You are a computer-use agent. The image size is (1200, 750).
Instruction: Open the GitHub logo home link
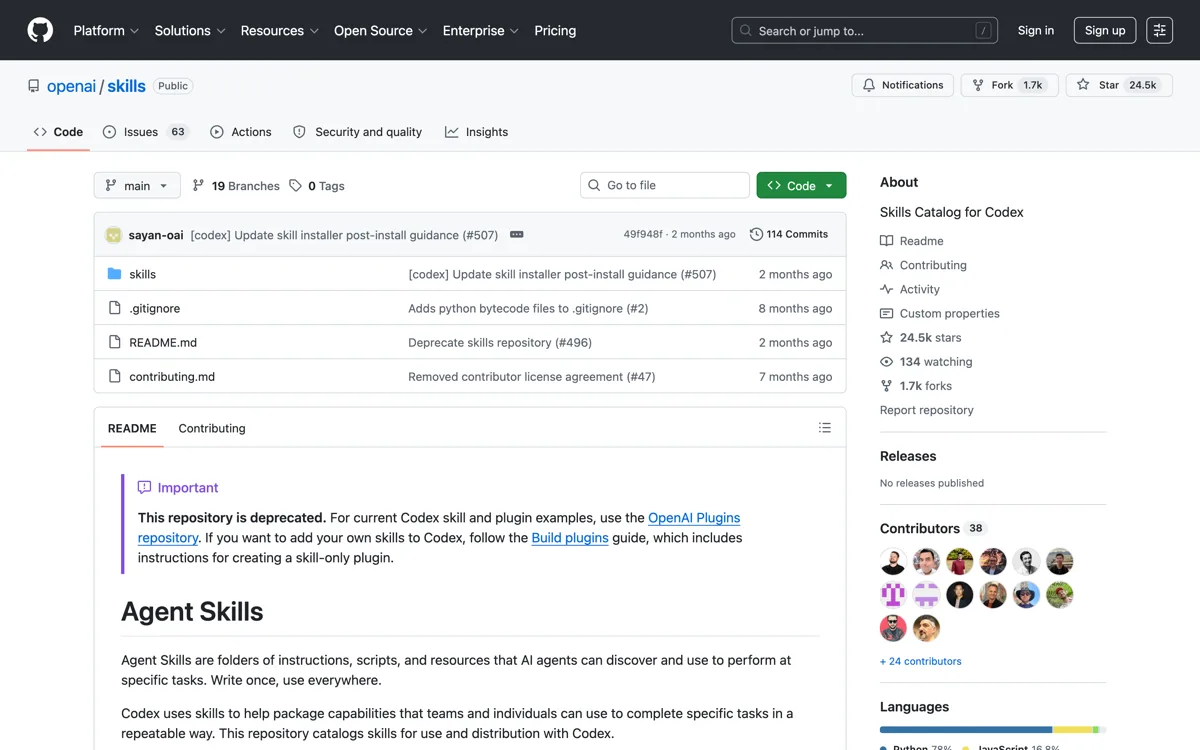pyautogui.click(x=40, y=30)
